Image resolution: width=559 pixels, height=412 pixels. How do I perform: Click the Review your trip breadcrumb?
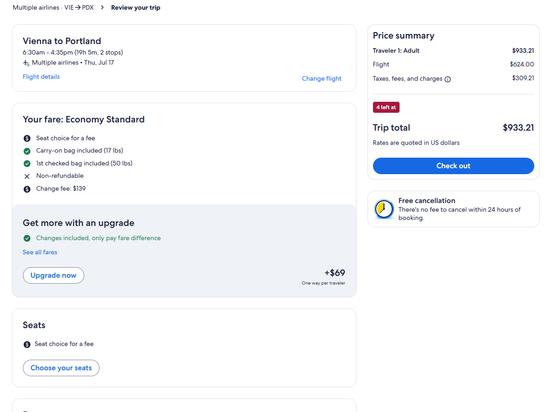(x=135, y=7)
